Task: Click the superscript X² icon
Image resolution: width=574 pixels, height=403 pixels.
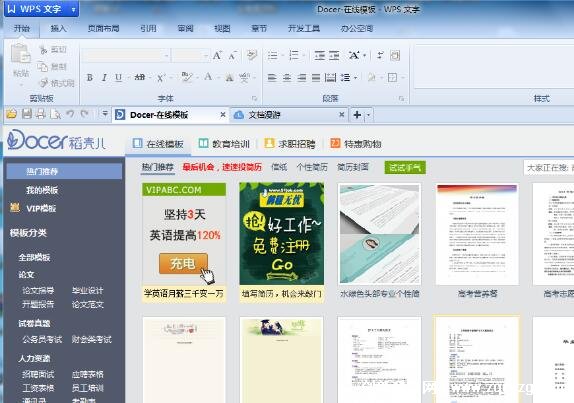Action: click(x=161, y=78)
